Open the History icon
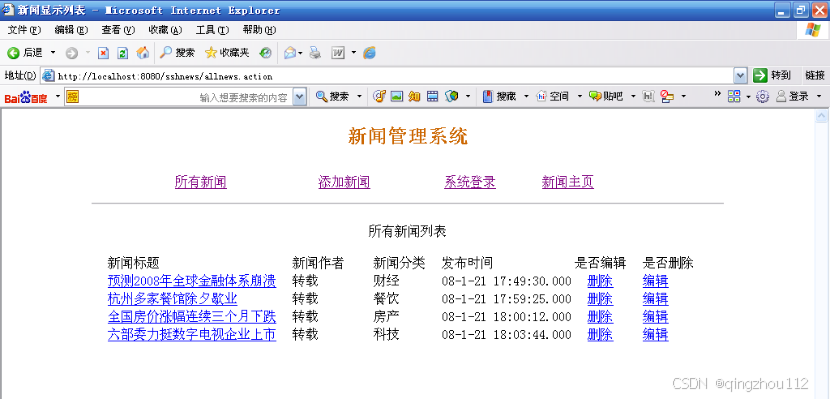830x399 pixels. pyautogui.click(x=266, y=53)
